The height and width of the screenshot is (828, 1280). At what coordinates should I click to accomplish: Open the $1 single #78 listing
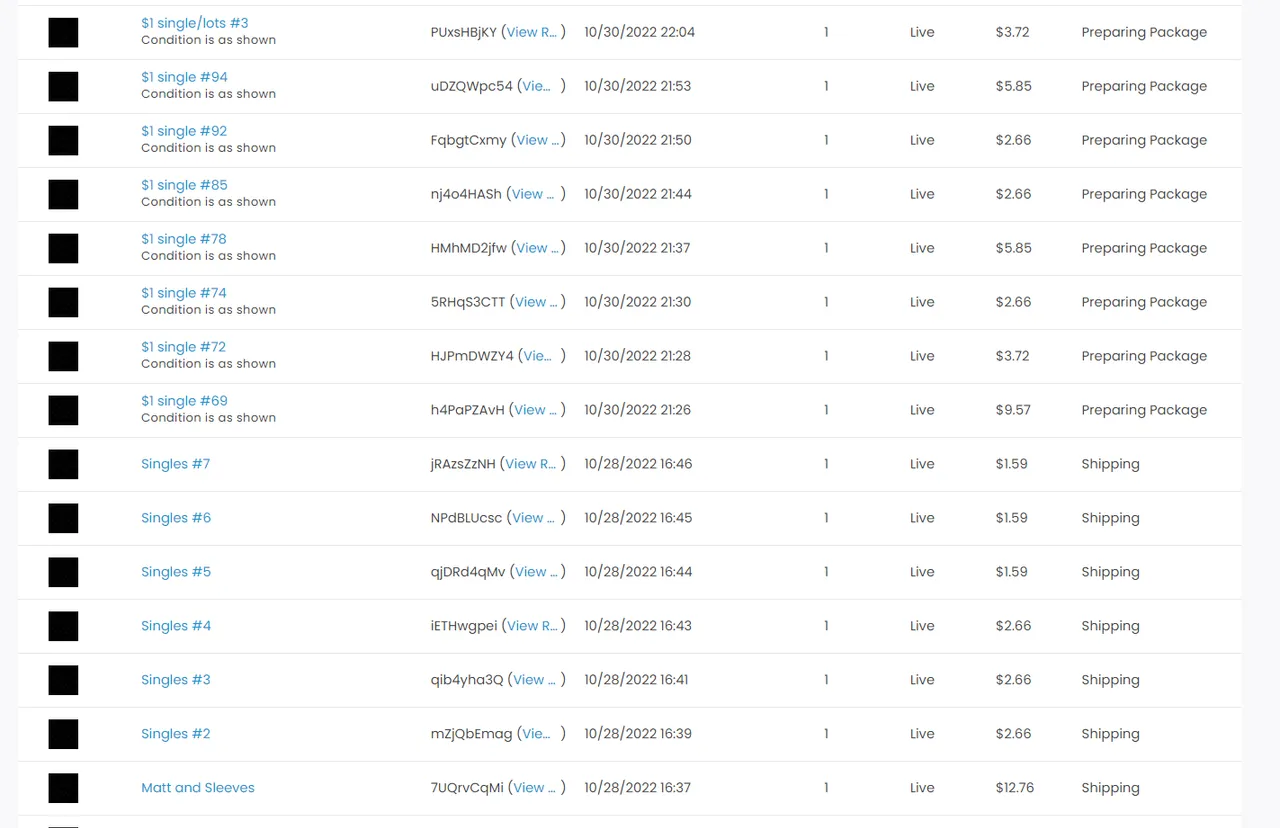[x=184, y=239]
